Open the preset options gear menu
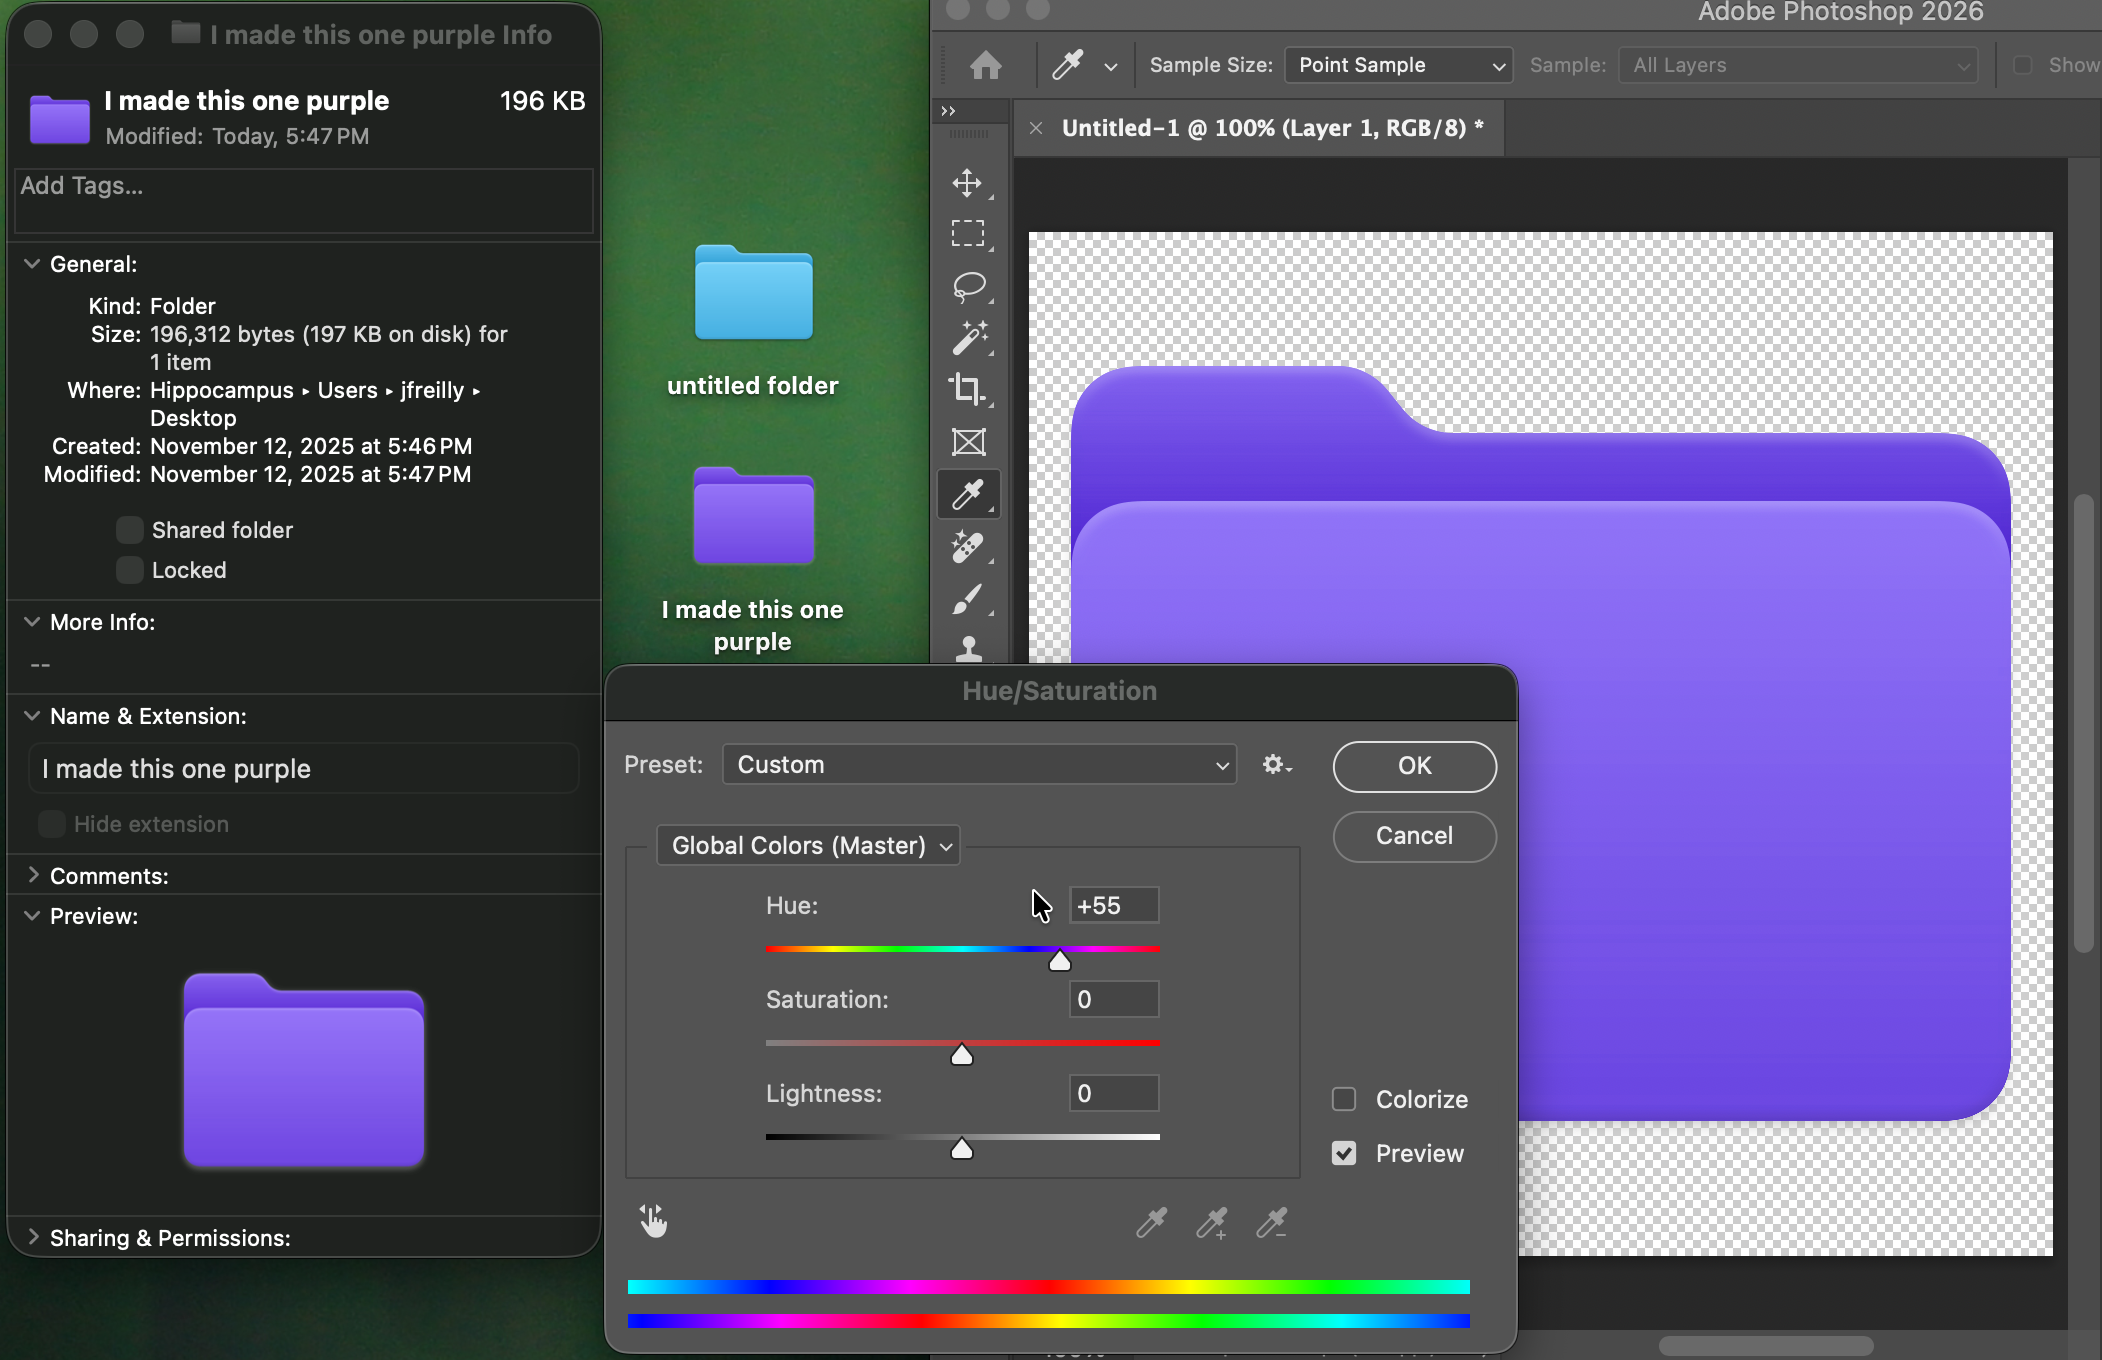The image size is (2102, 1360). pyautogui.click(x=1276, y=765)
